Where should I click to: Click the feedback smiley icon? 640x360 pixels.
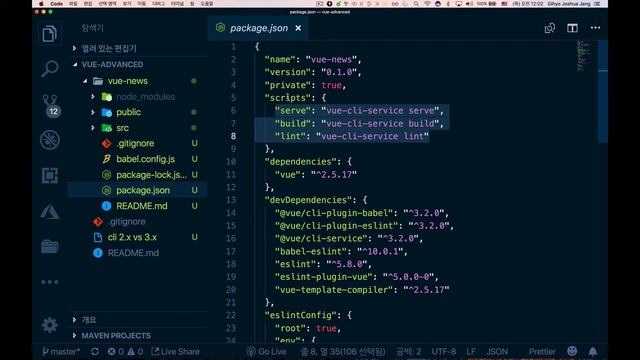[572, 351]
